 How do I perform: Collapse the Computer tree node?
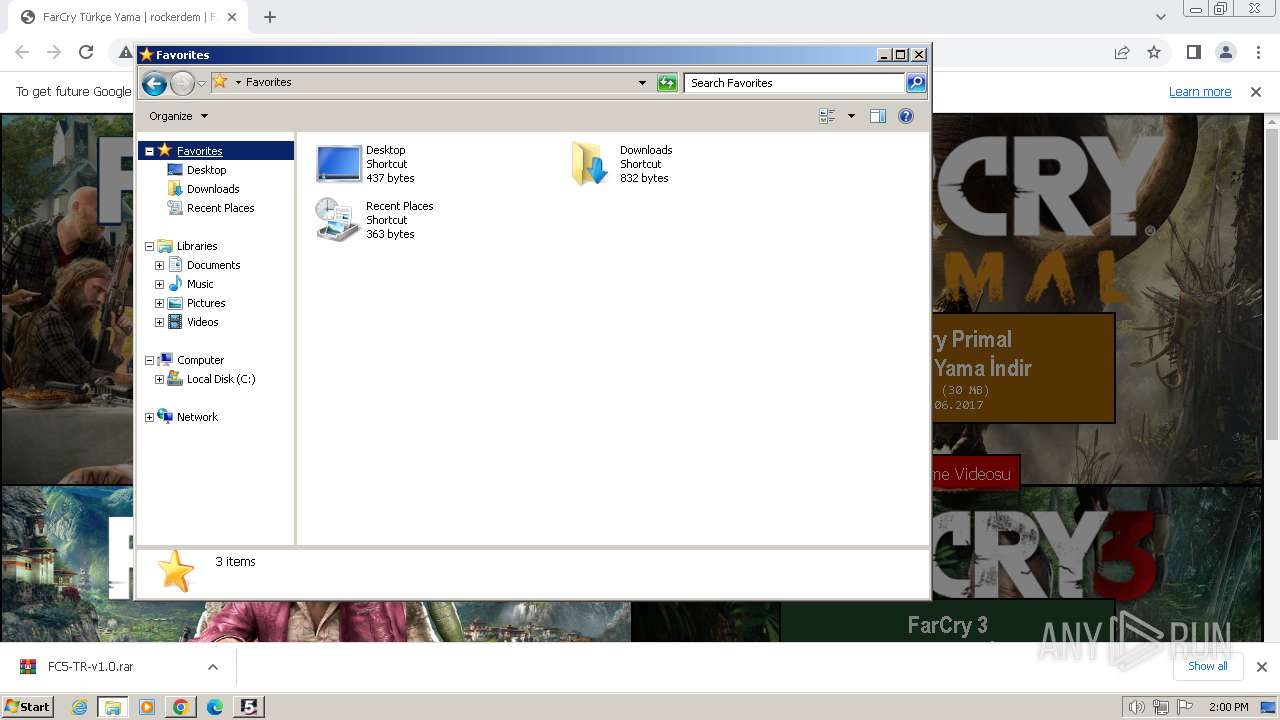point(149,360)
